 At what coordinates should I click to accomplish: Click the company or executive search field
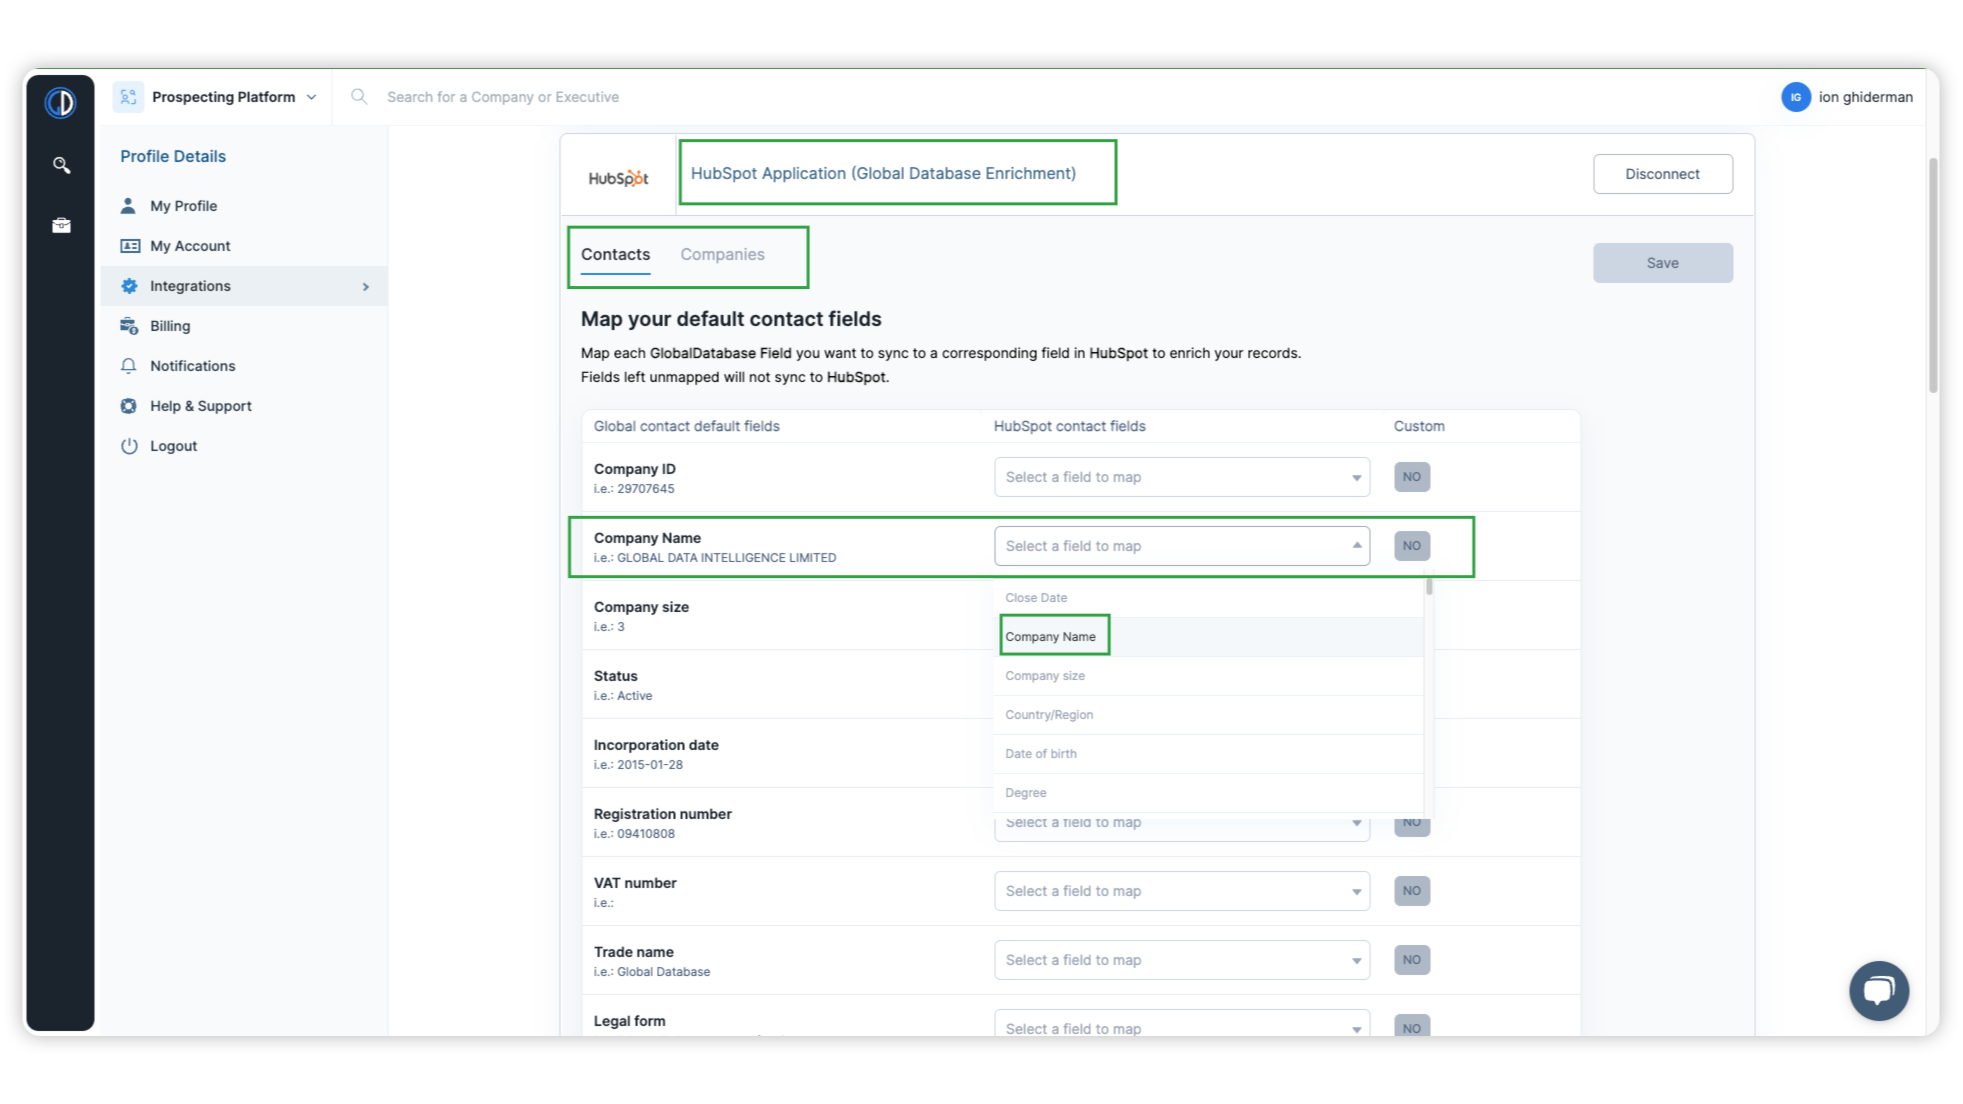pos(502,97)
